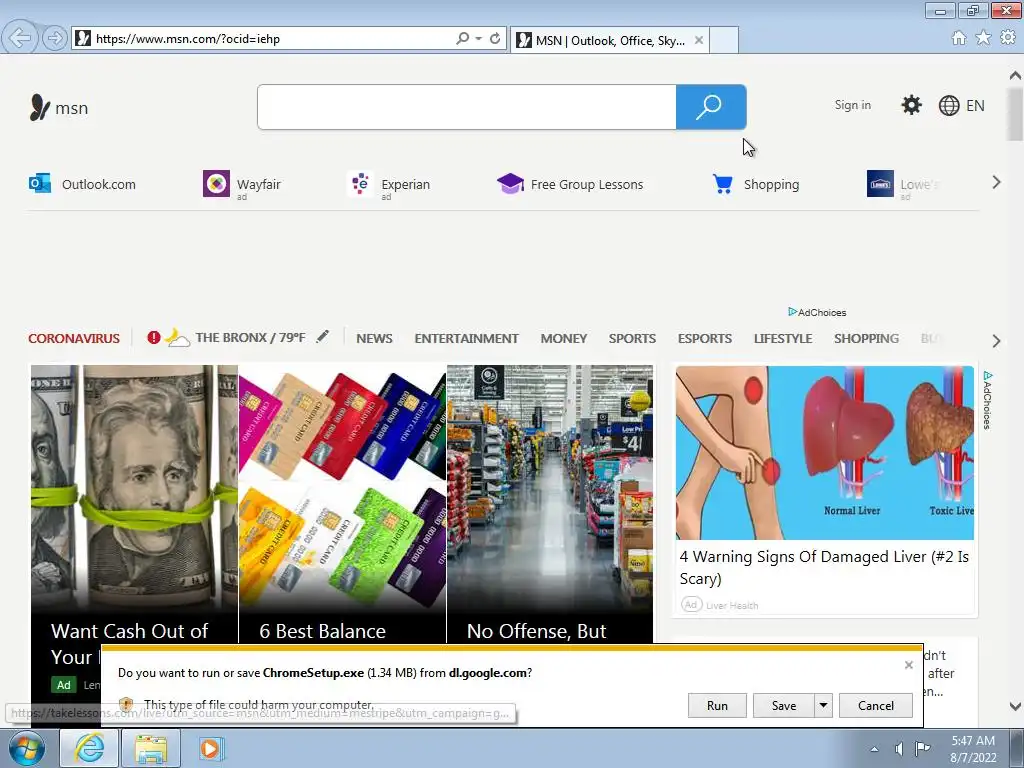Click the browser Back arrow button
1024x768 pixels.
click(20, 39)
